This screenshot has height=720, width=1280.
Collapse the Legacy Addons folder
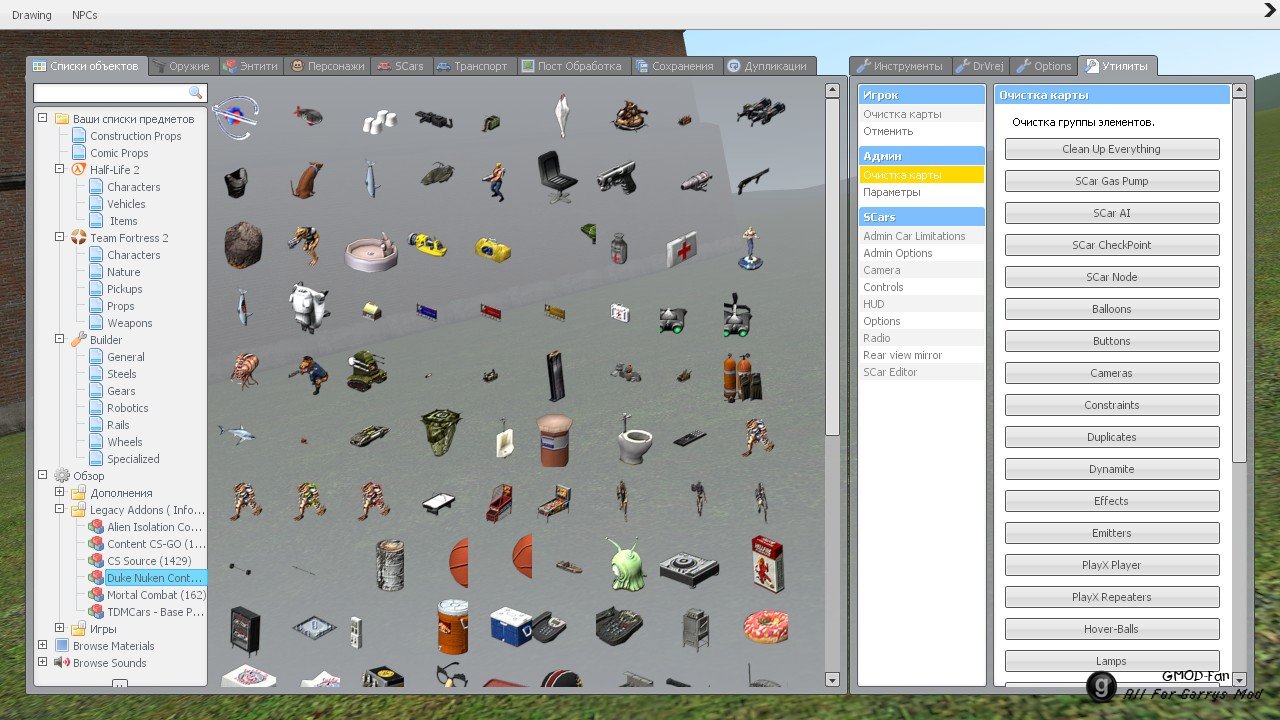[60, 509]
